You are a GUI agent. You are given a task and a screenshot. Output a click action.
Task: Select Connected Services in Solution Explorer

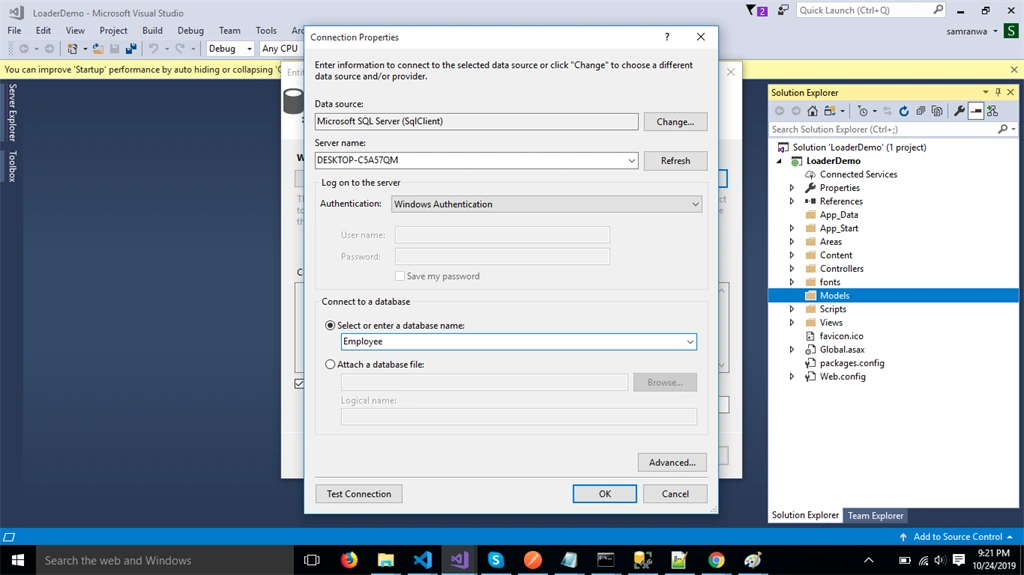[x=858, y=174]
